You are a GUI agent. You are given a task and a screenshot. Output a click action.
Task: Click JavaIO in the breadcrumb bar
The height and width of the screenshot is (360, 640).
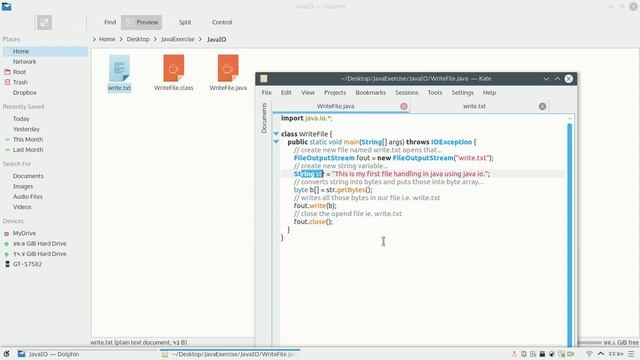click(216, 39)
